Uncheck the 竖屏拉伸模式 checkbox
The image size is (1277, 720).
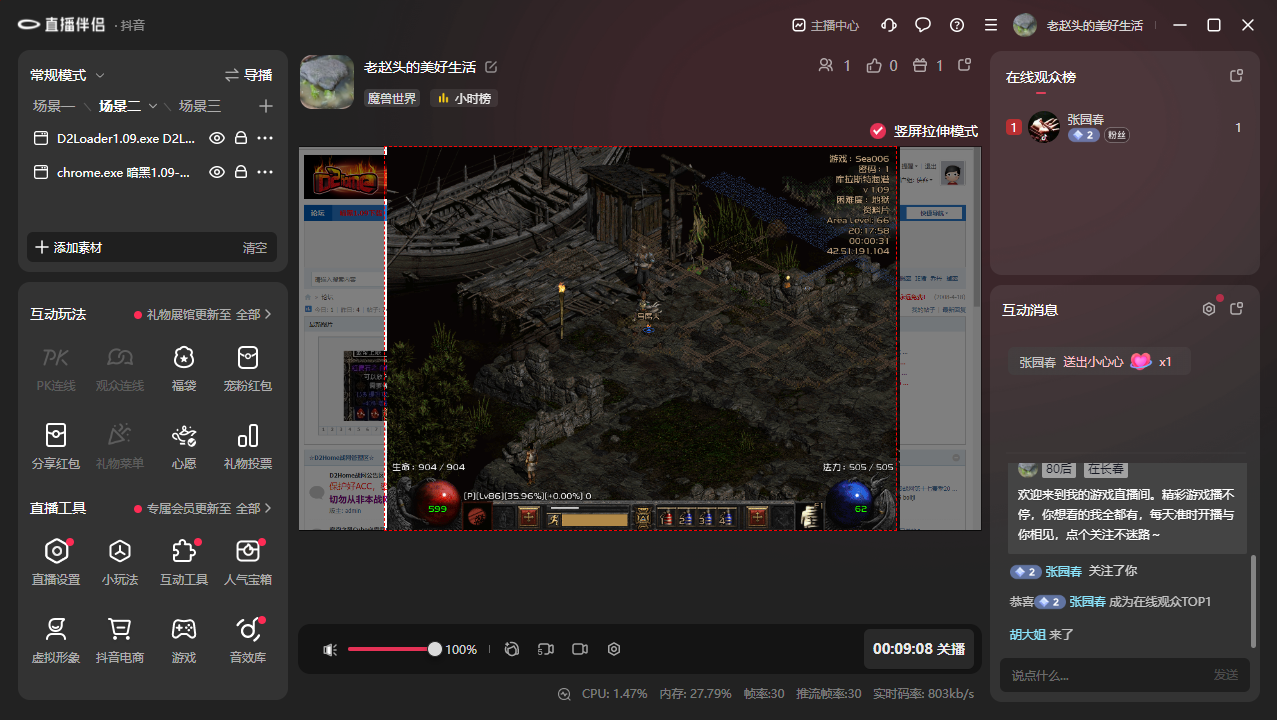[878, 131]
